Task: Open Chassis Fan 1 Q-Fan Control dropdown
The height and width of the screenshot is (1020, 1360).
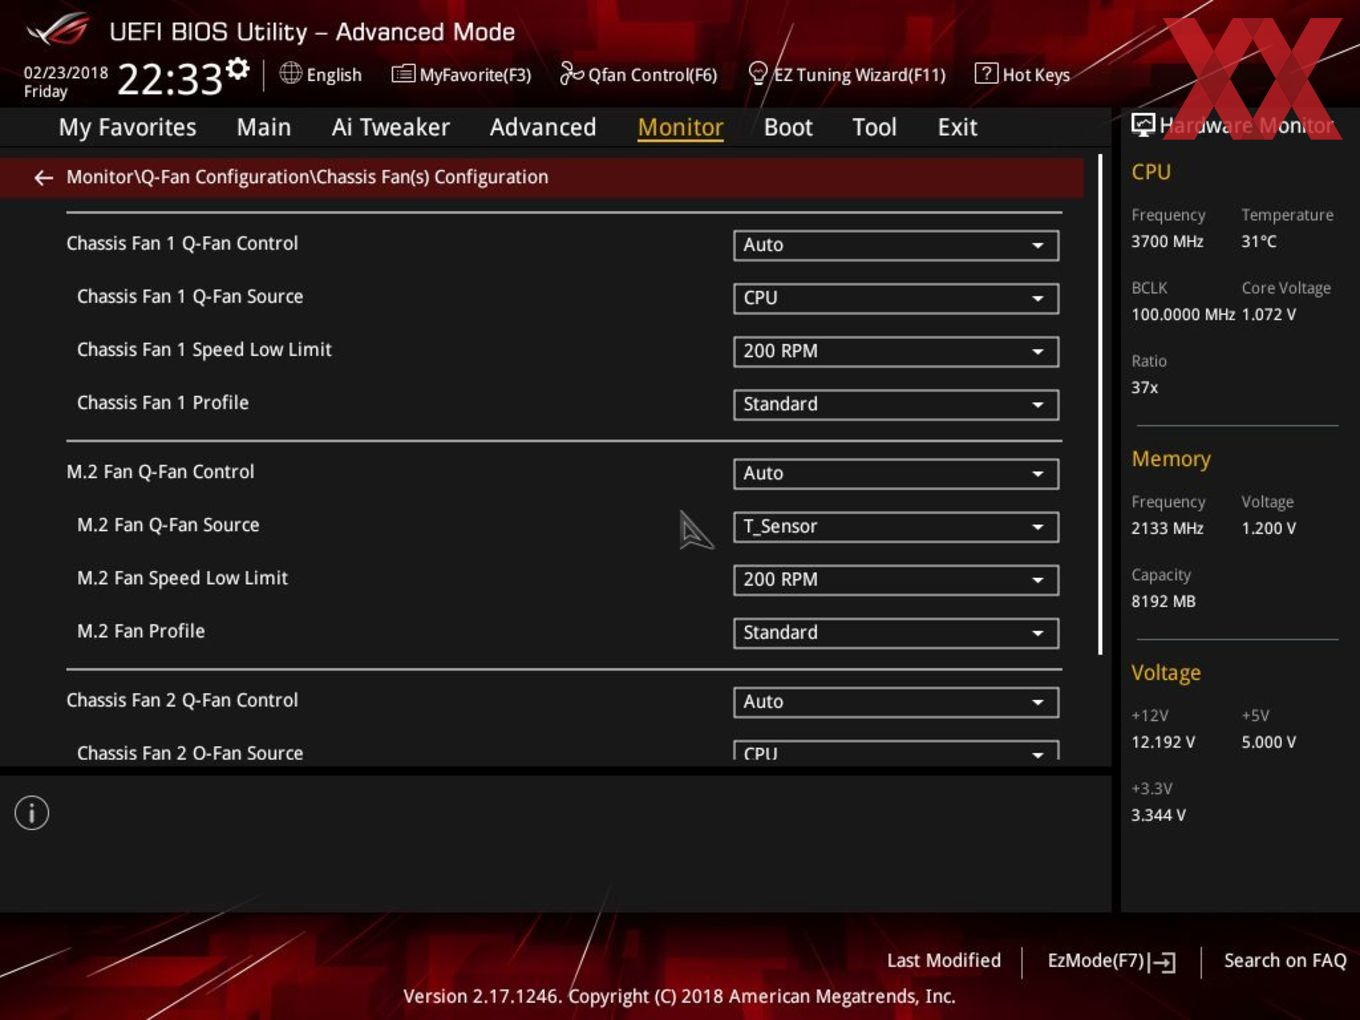Action: (x=896, y=245)
